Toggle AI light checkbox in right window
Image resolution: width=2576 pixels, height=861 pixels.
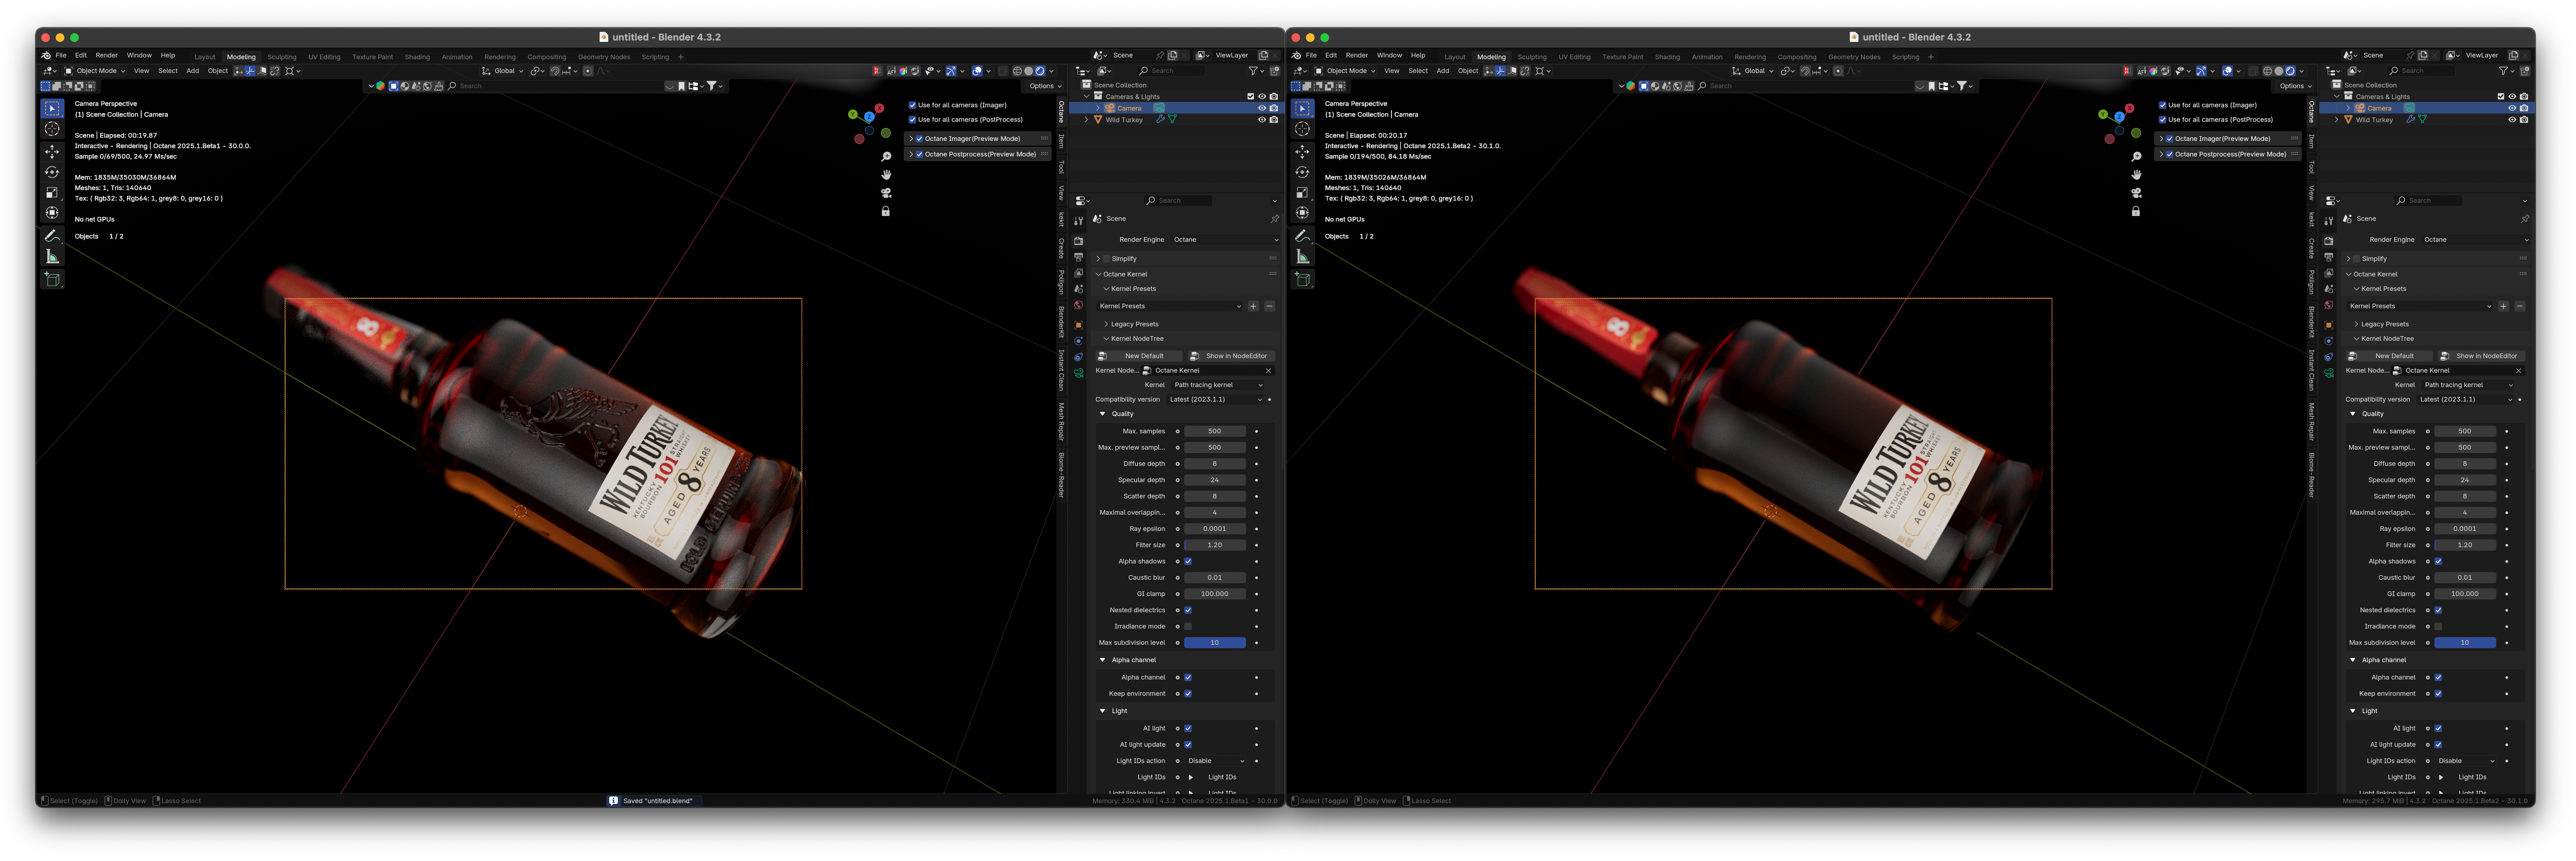(2438, 729)
